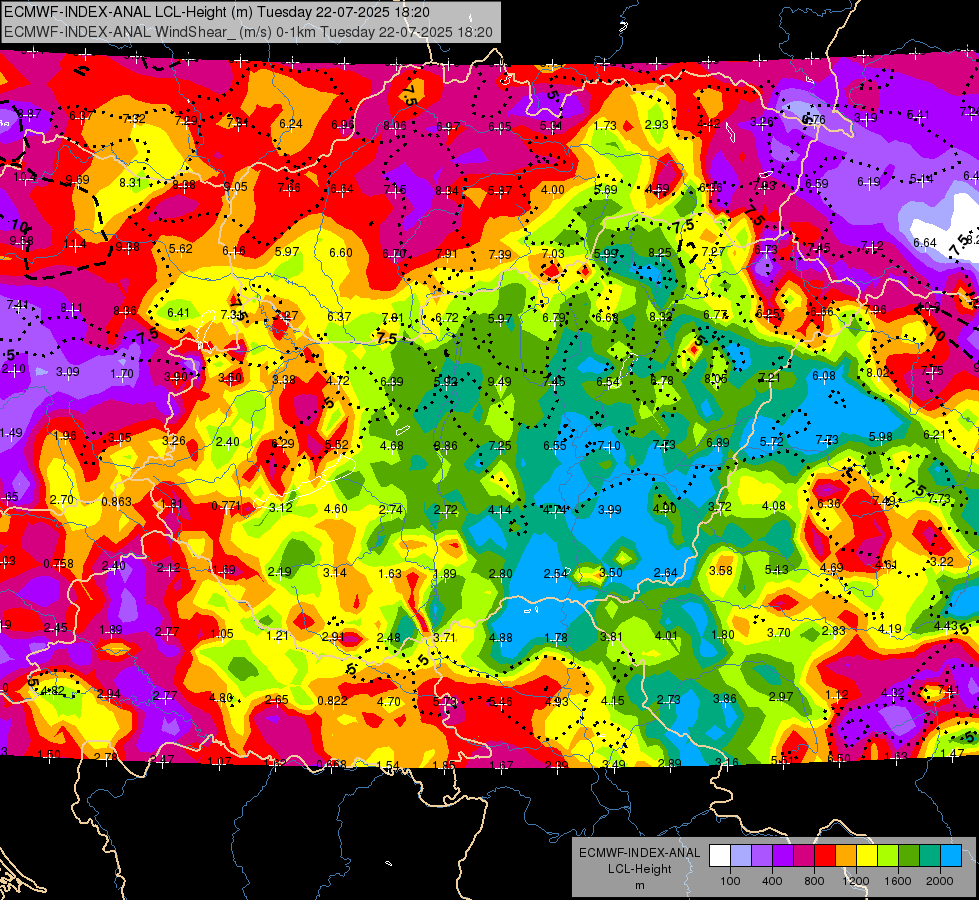Click the wind shear value "7.03"
This screenshot has width=979, height=900.
(x=553, y=254)
